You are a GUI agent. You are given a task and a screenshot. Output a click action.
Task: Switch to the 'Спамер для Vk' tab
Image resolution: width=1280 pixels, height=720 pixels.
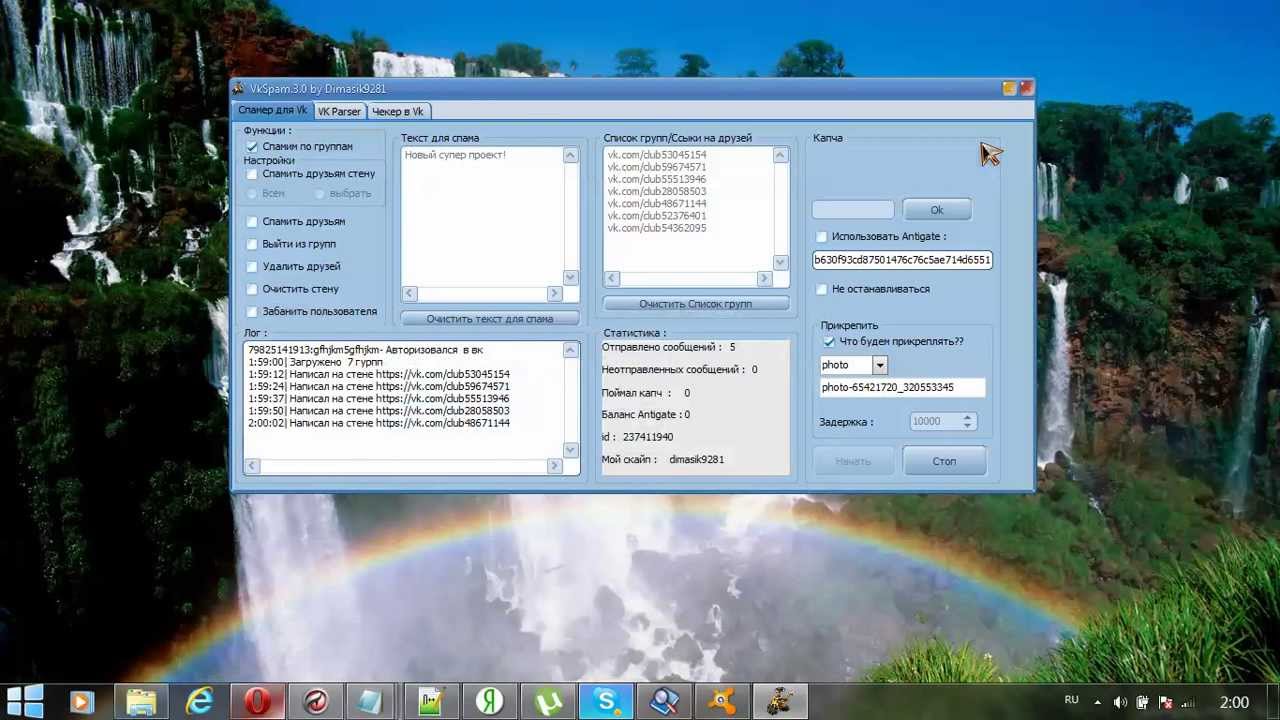click(272, 110)
